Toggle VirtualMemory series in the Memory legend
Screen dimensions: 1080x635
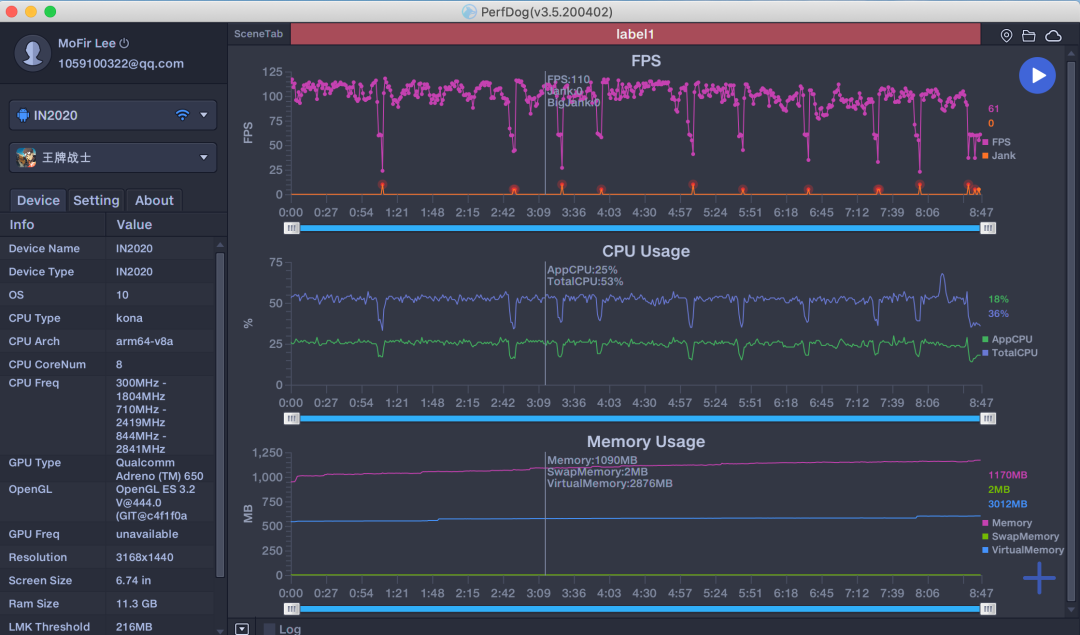click(1027, 550)
